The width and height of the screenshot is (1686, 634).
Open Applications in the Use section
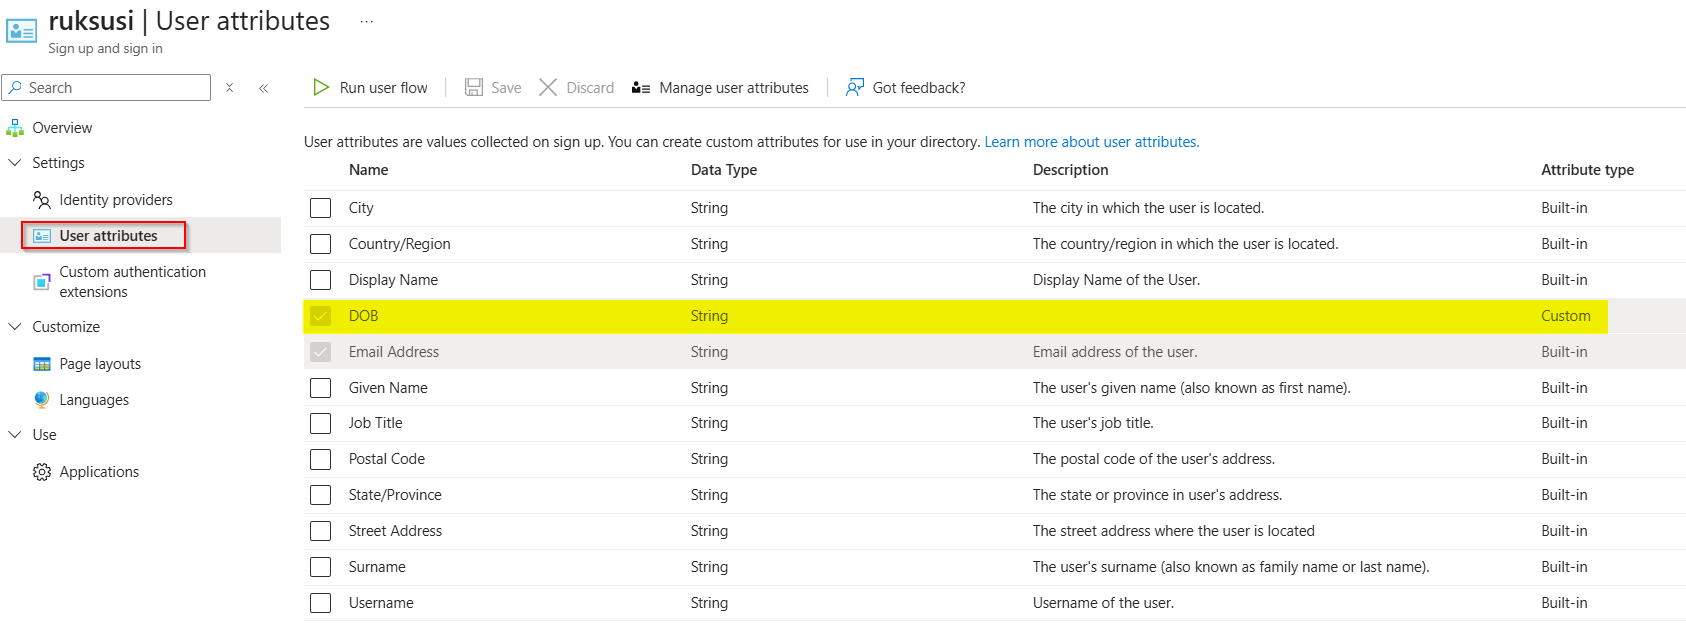(99, 472)
